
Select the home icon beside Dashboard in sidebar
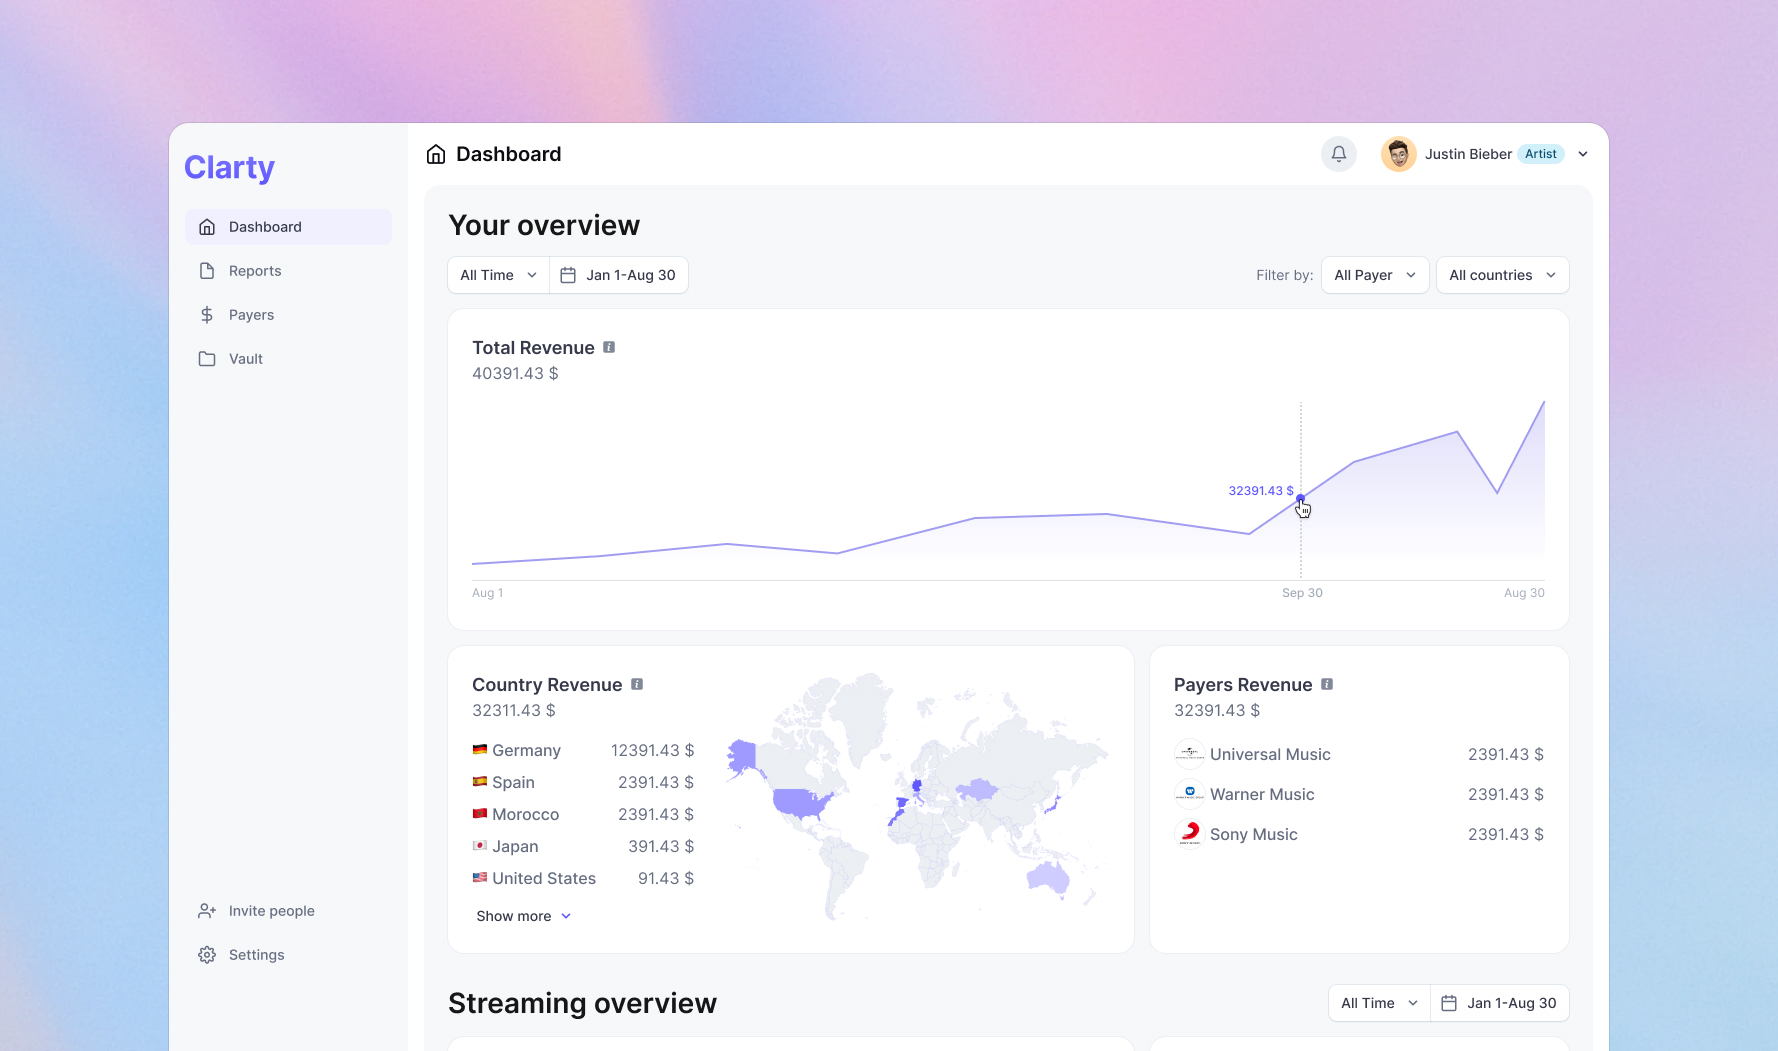(207, 227)
